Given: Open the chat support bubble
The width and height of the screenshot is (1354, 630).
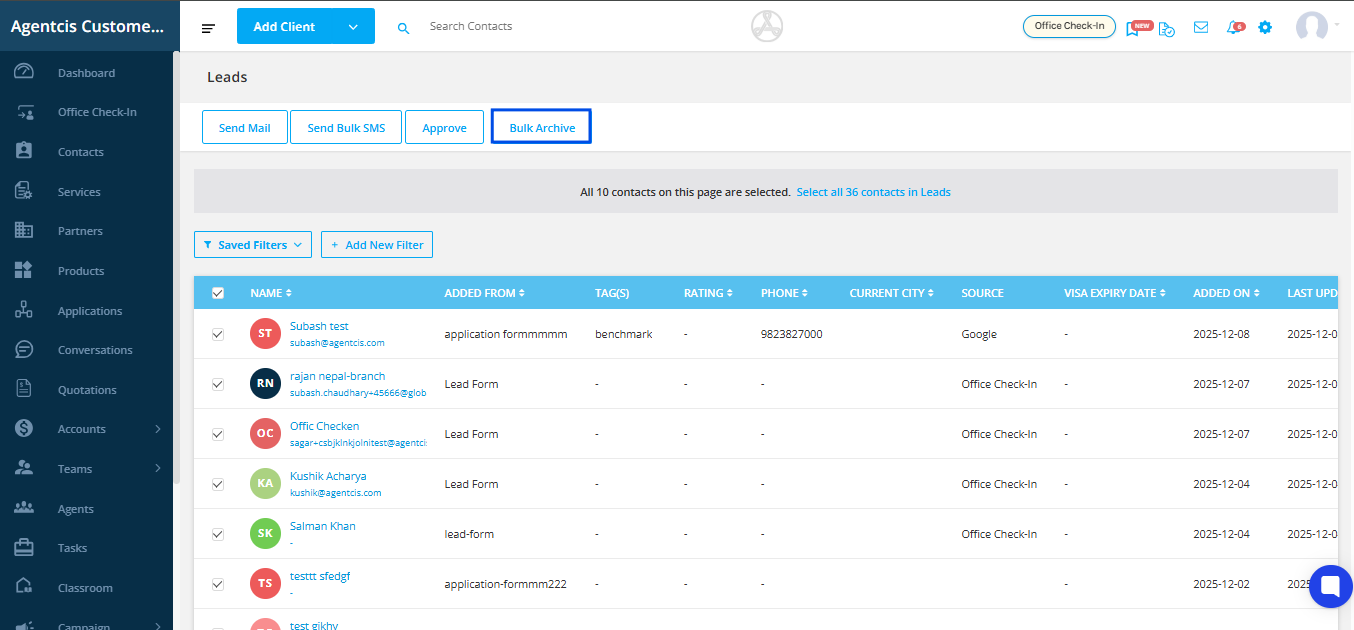Looking at the screenshot, I should point(1330,586).
